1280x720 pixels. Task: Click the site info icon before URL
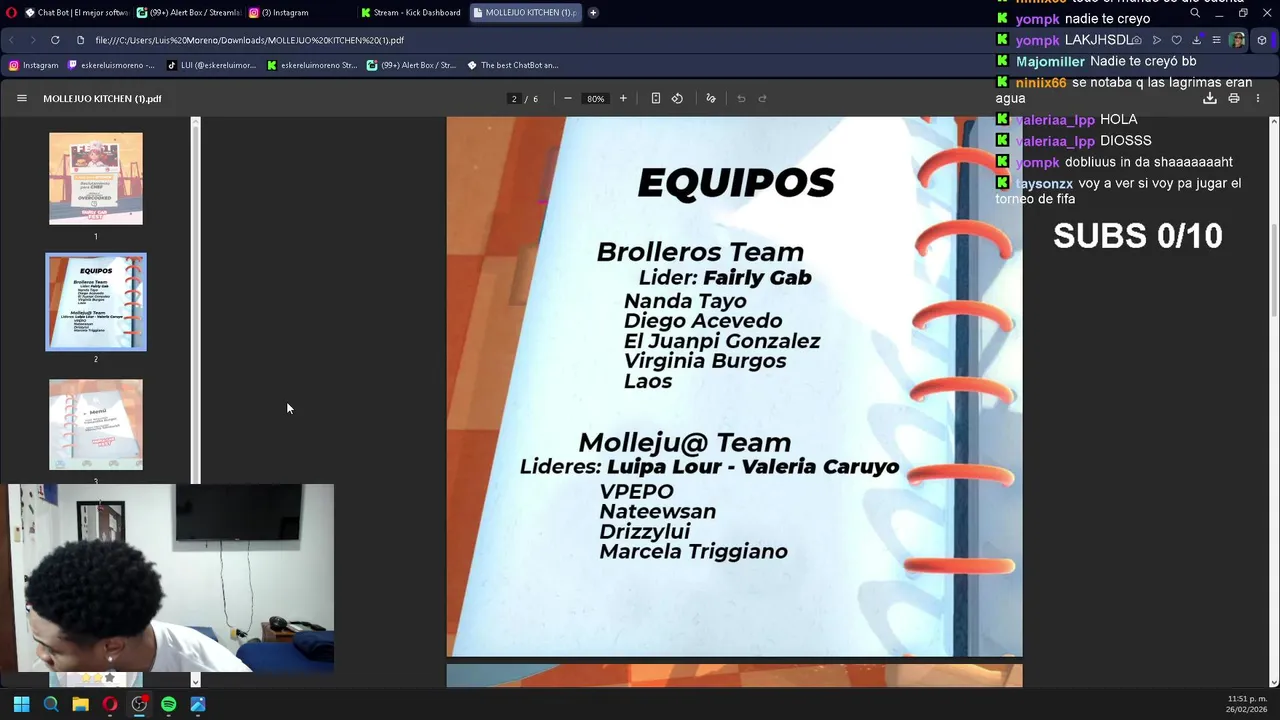81,40
